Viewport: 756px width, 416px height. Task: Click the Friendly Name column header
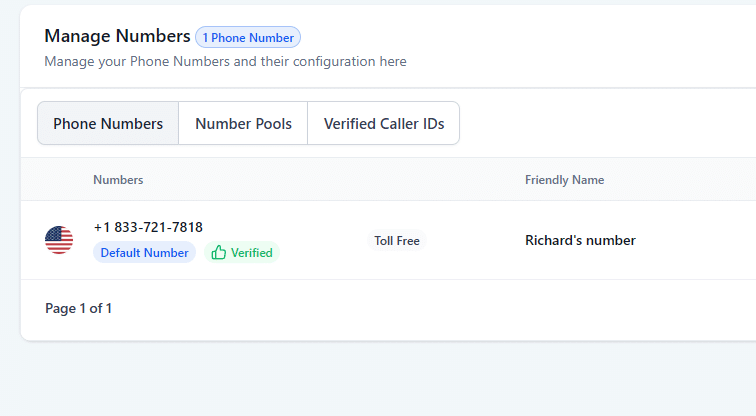click(x=564, y=180)
